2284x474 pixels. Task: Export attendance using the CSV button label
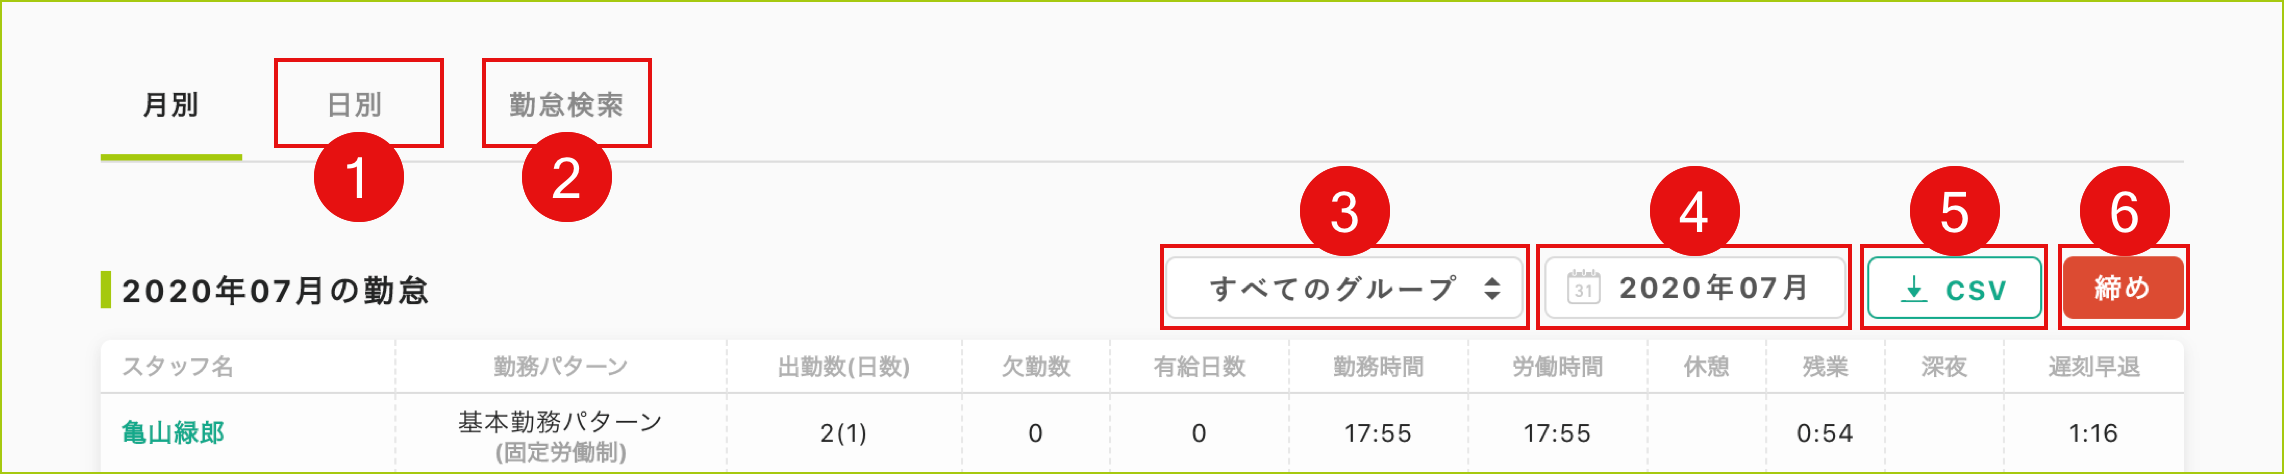pos(1976,290)
